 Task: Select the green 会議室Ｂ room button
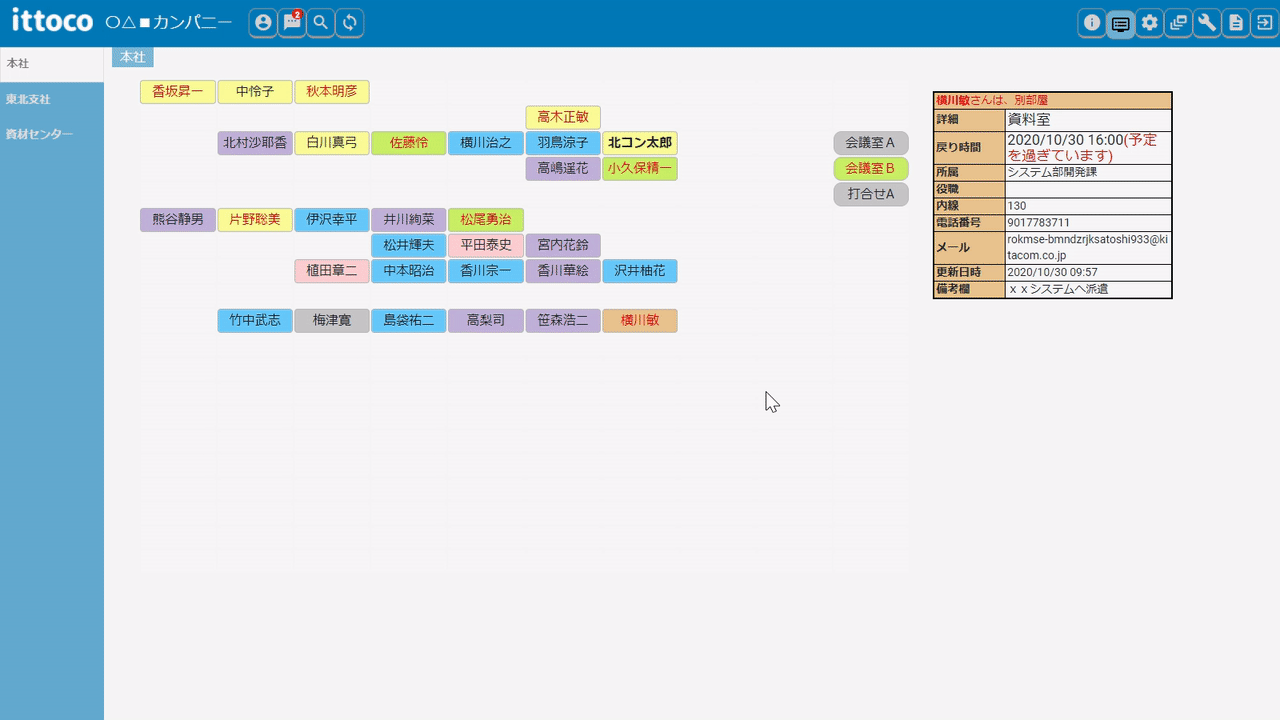[870, 169]
